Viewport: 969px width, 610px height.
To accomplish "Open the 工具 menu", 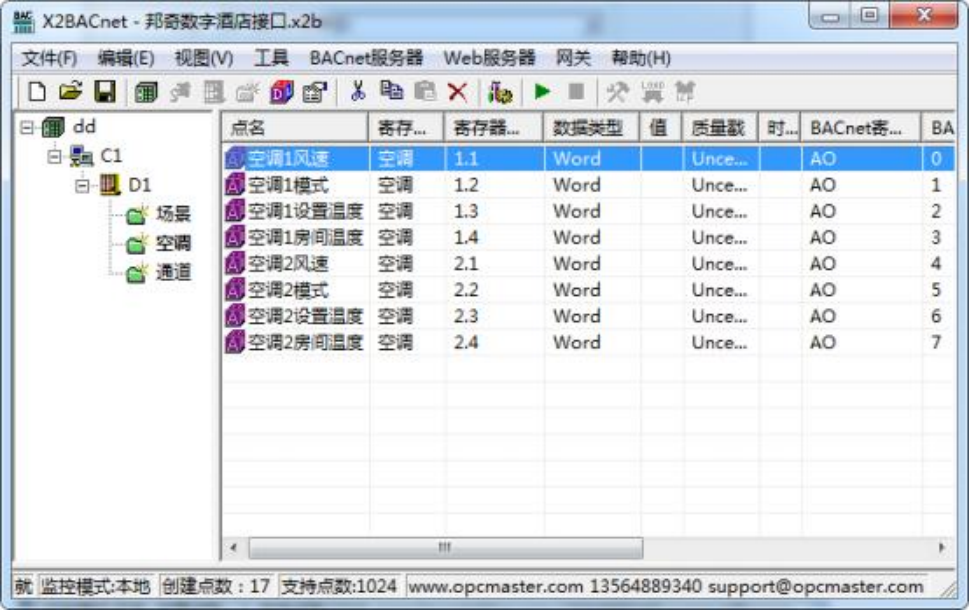I will [272, 59].
